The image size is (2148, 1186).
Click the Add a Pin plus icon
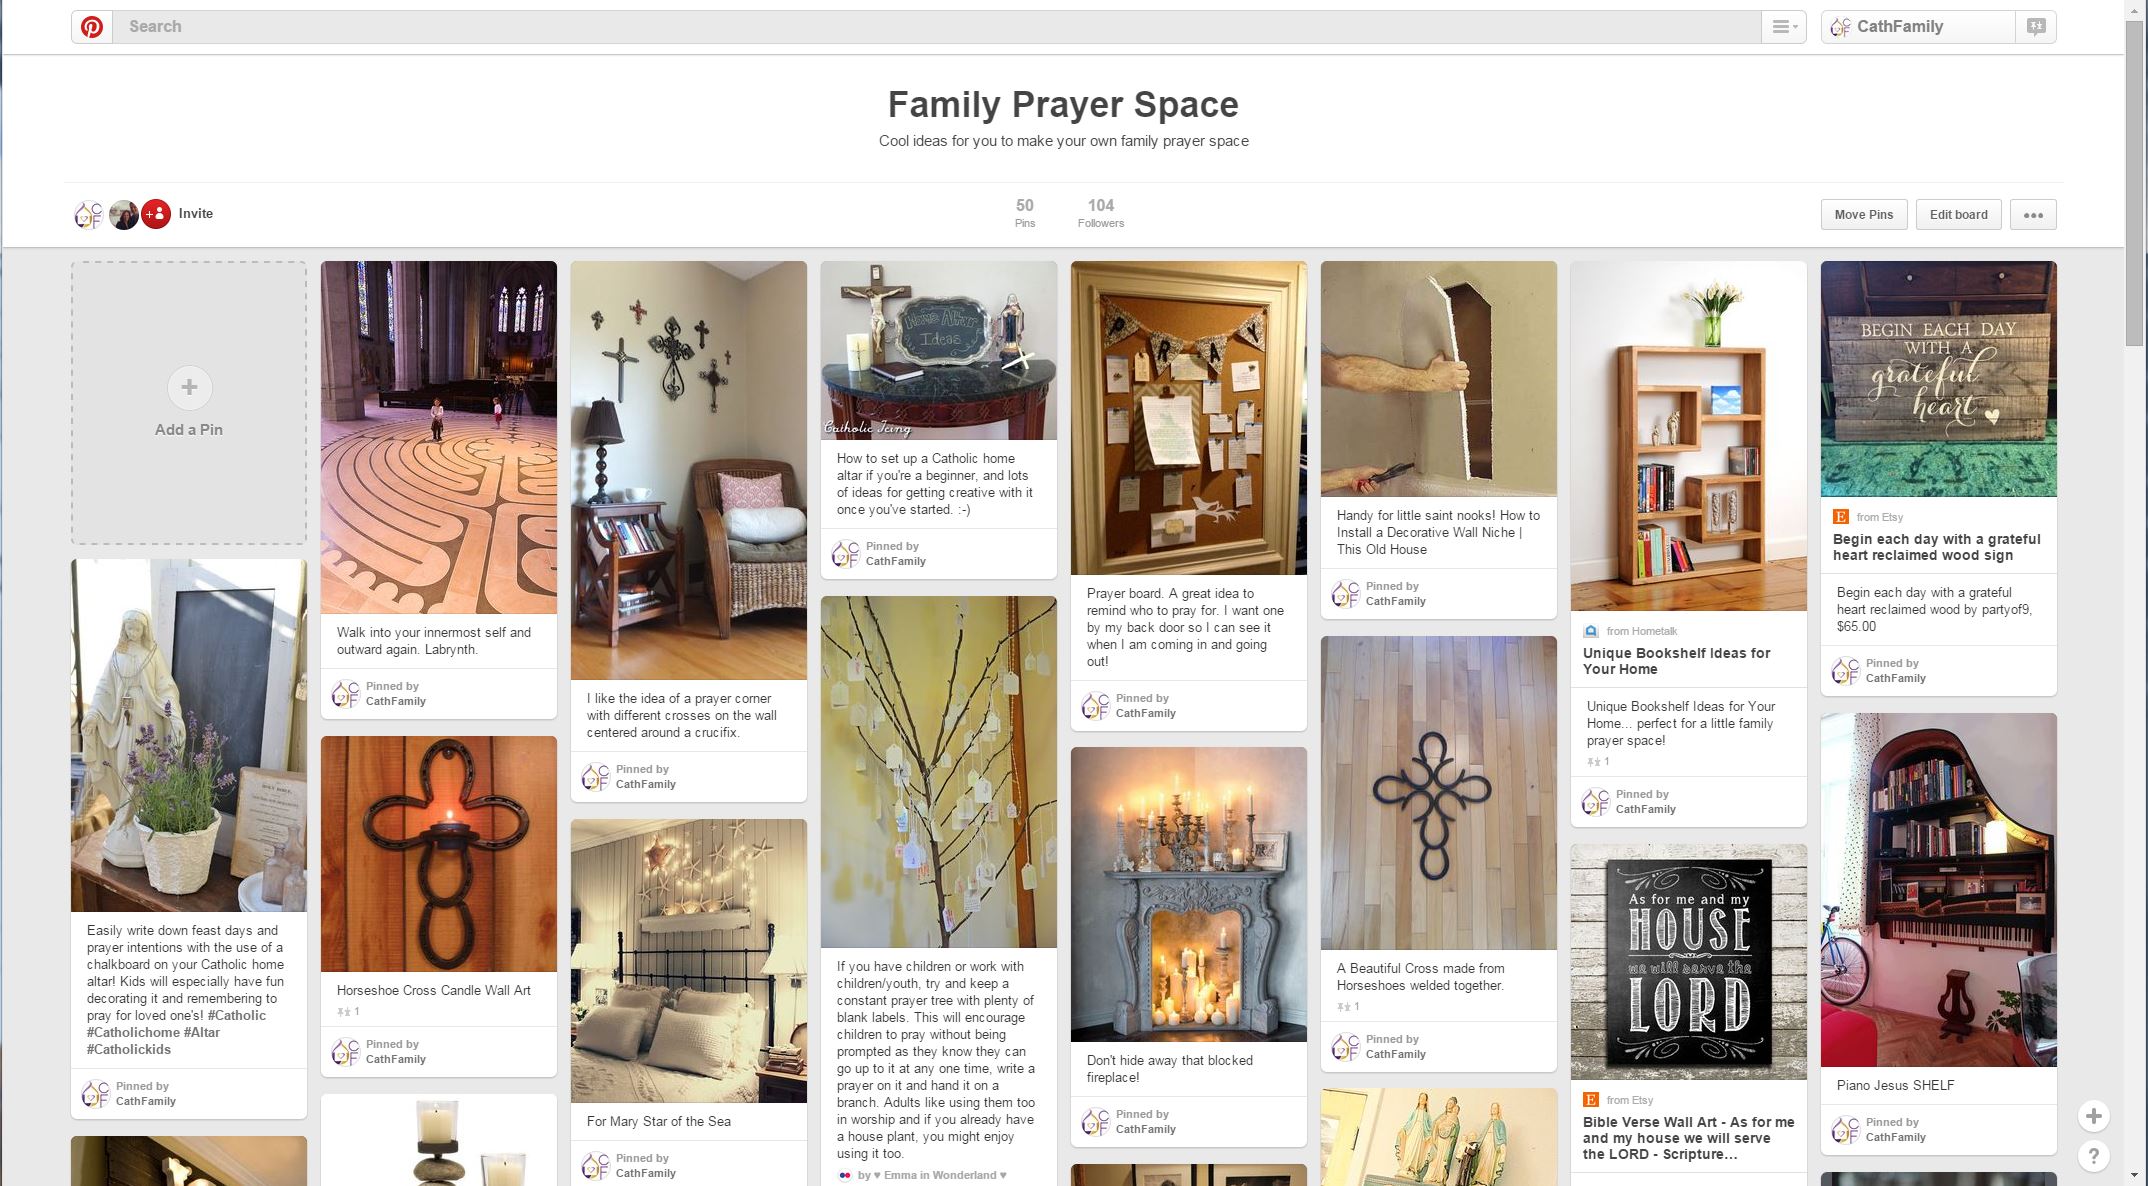click(x=189, y=387)
